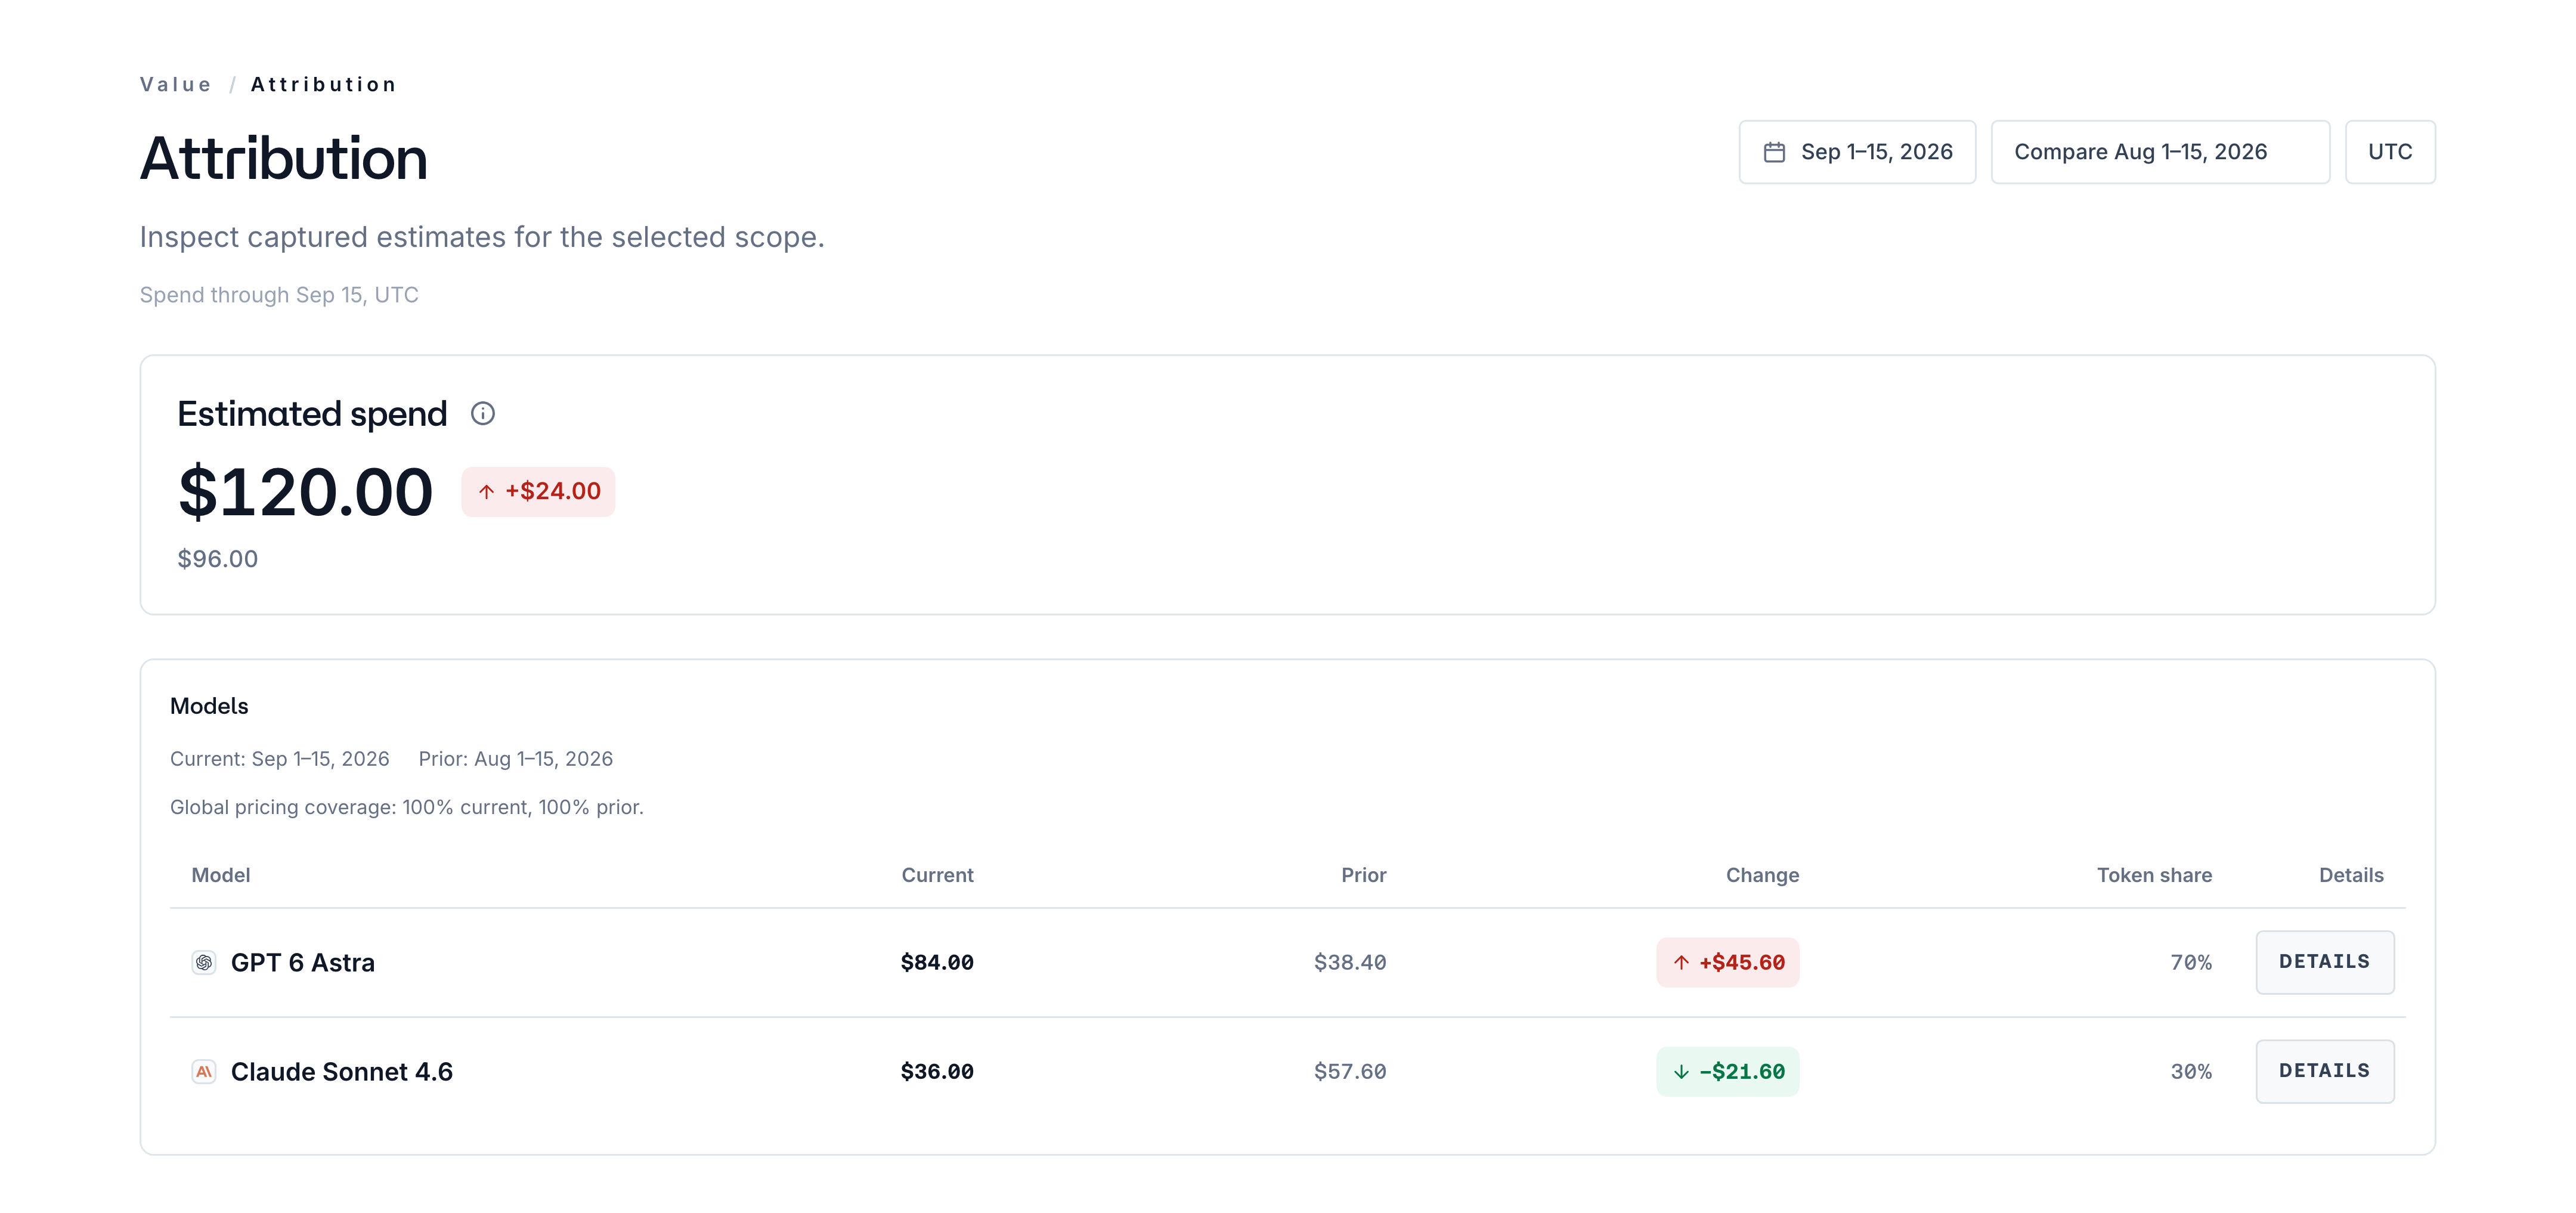Click the 70% token share value
This screenshot has width=2576, height=1213.
tap(2191, 962)
